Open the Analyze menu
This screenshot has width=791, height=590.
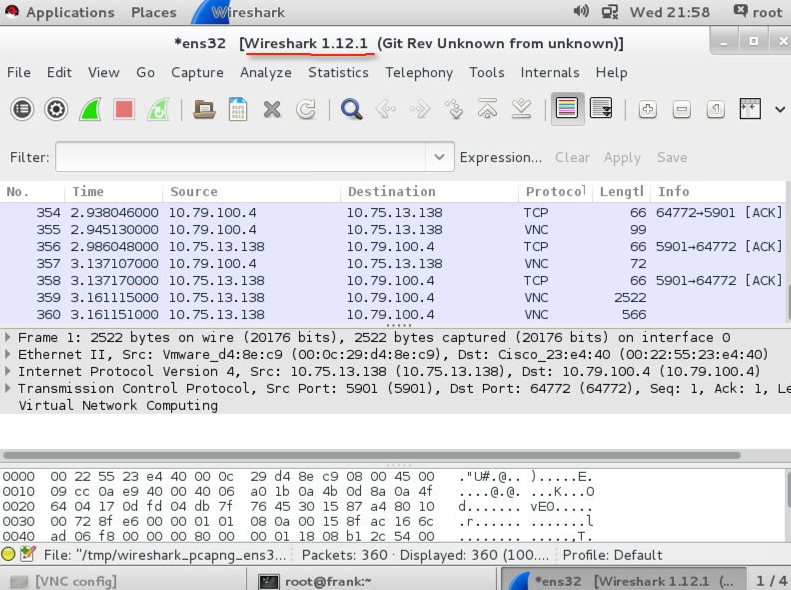click(265, 73)
